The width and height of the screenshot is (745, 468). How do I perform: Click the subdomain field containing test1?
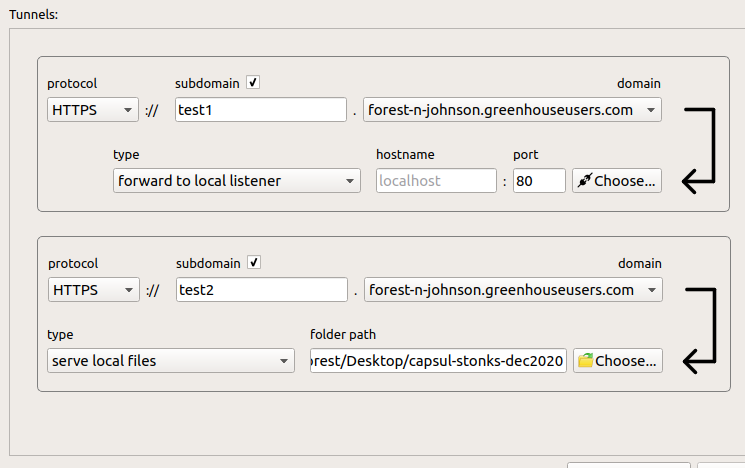click(260, 110)
